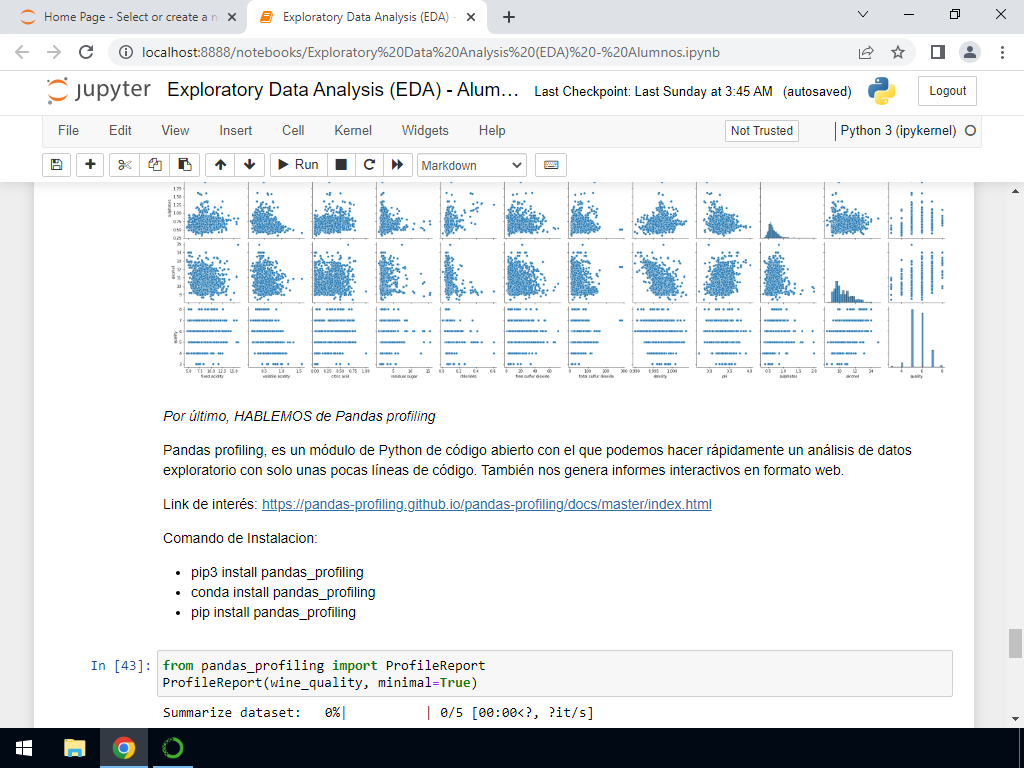Click the 'conda install pandas_profiling' text
The height and width of the screenshot is (768, 1024).
pyautogui.click(x=283, y=592)
